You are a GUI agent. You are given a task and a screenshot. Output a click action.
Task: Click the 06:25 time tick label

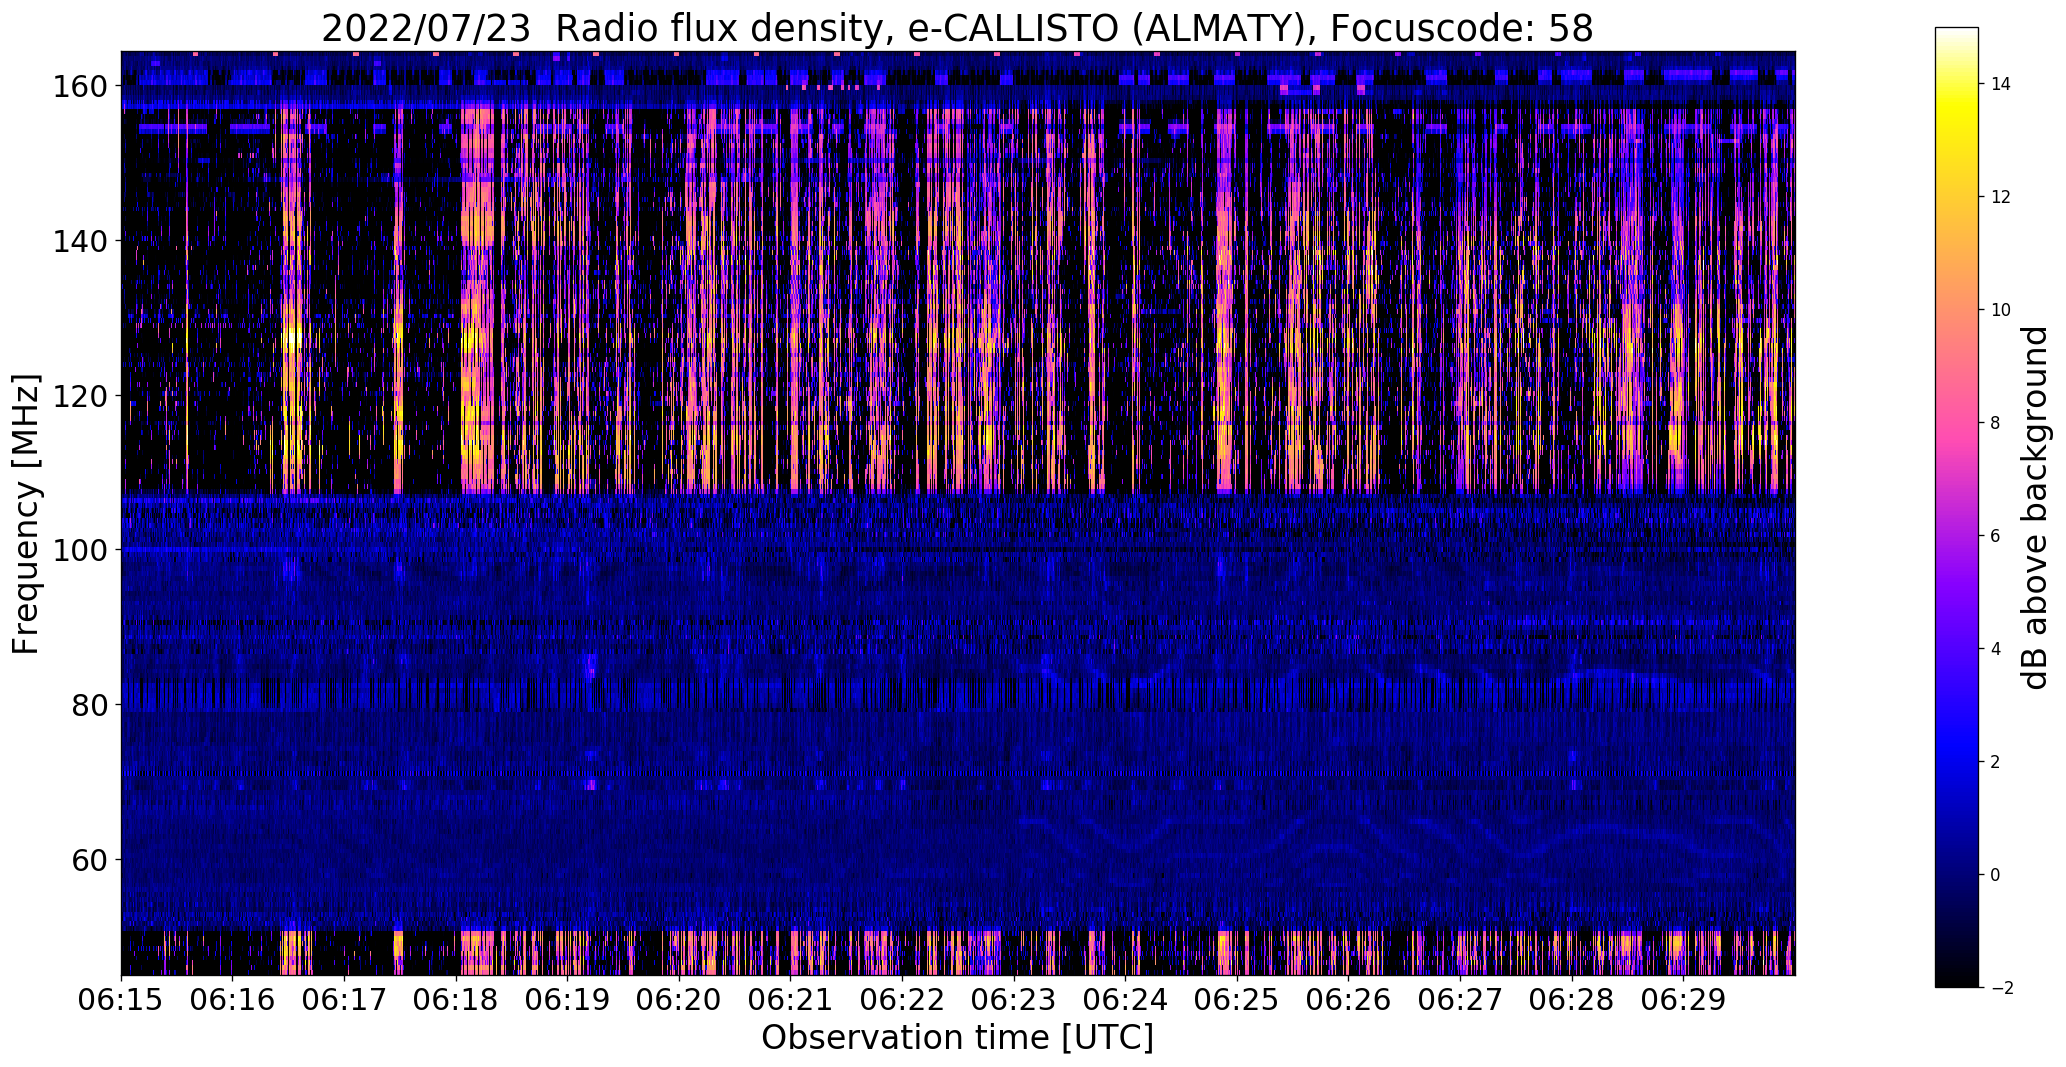click(x=1237, y=1000)
